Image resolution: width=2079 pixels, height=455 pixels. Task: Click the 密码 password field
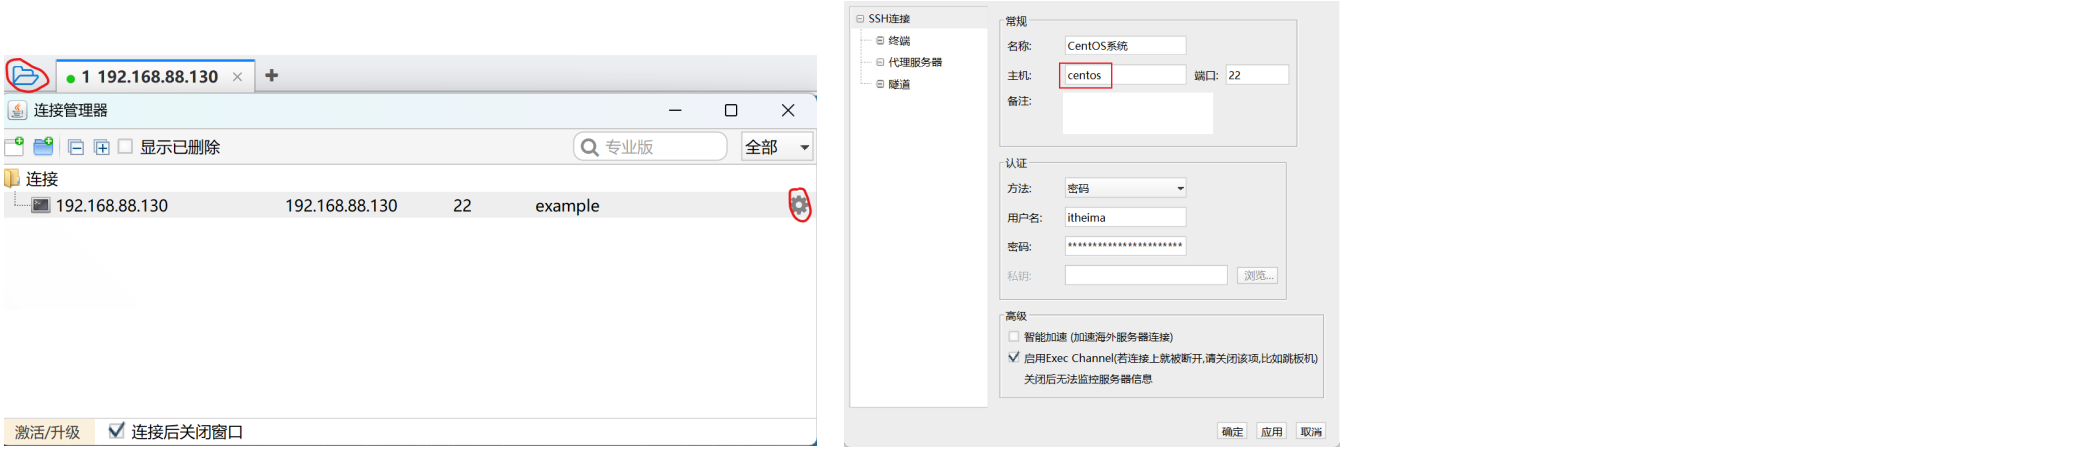coord(1125,246)
